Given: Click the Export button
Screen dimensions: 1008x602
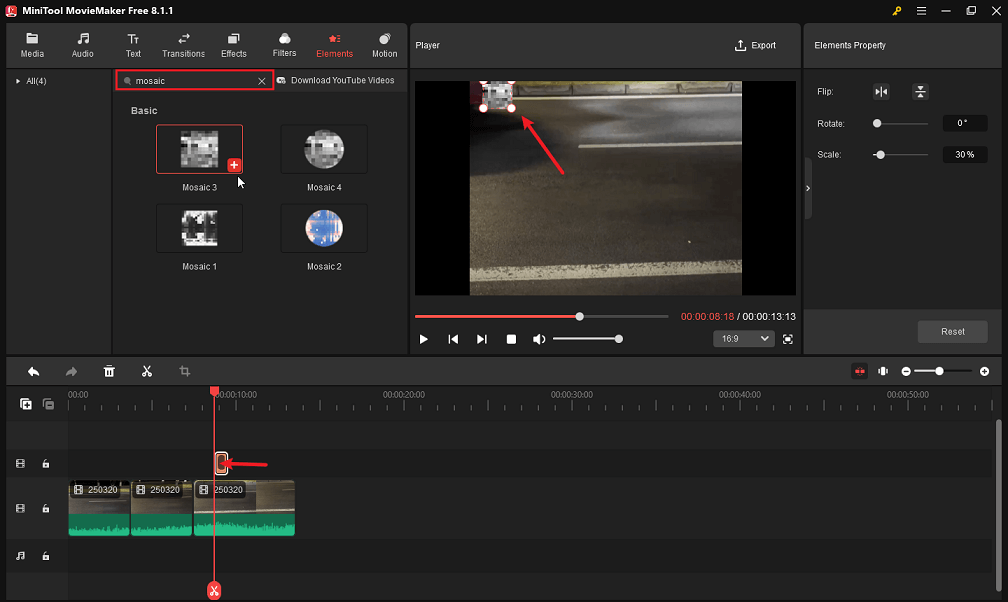Looking at the screenshot, I should click(755, 46).
